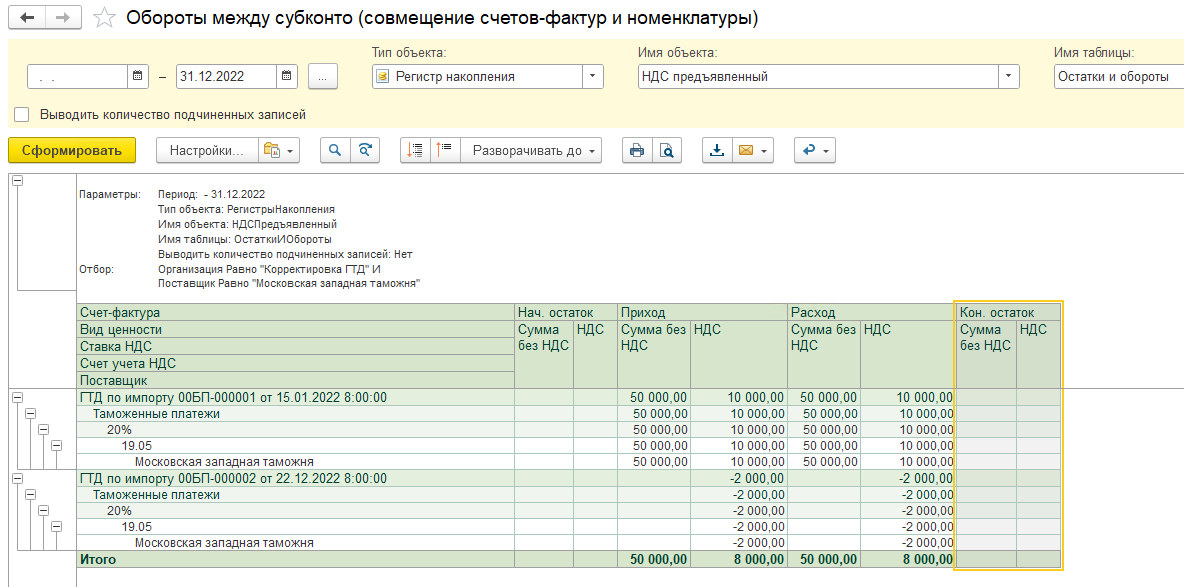Open the Send by email envelope dropdown
Viewport: 1184px width, 587px height.
click(x=753, y=150)
